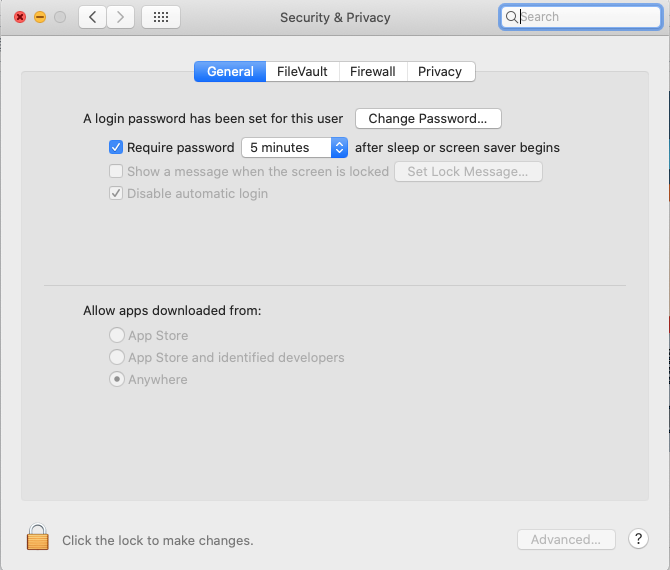Viewport: 670px width, 570px height.
Task: Open the 5 minutes delay dropdown
Action: point(294,147)
